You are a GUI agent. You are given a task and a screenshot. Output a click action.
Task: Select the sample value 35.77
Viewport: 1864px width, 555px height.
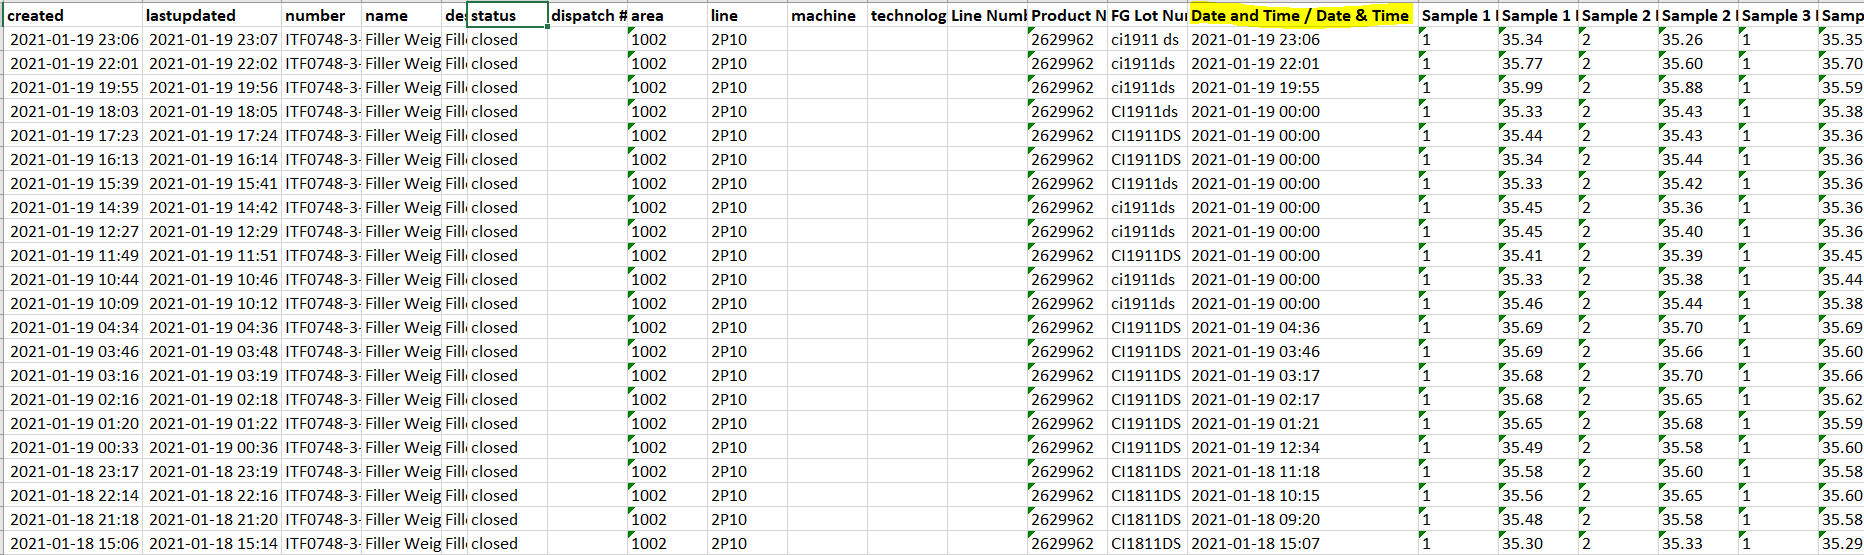pos(1537,63)
